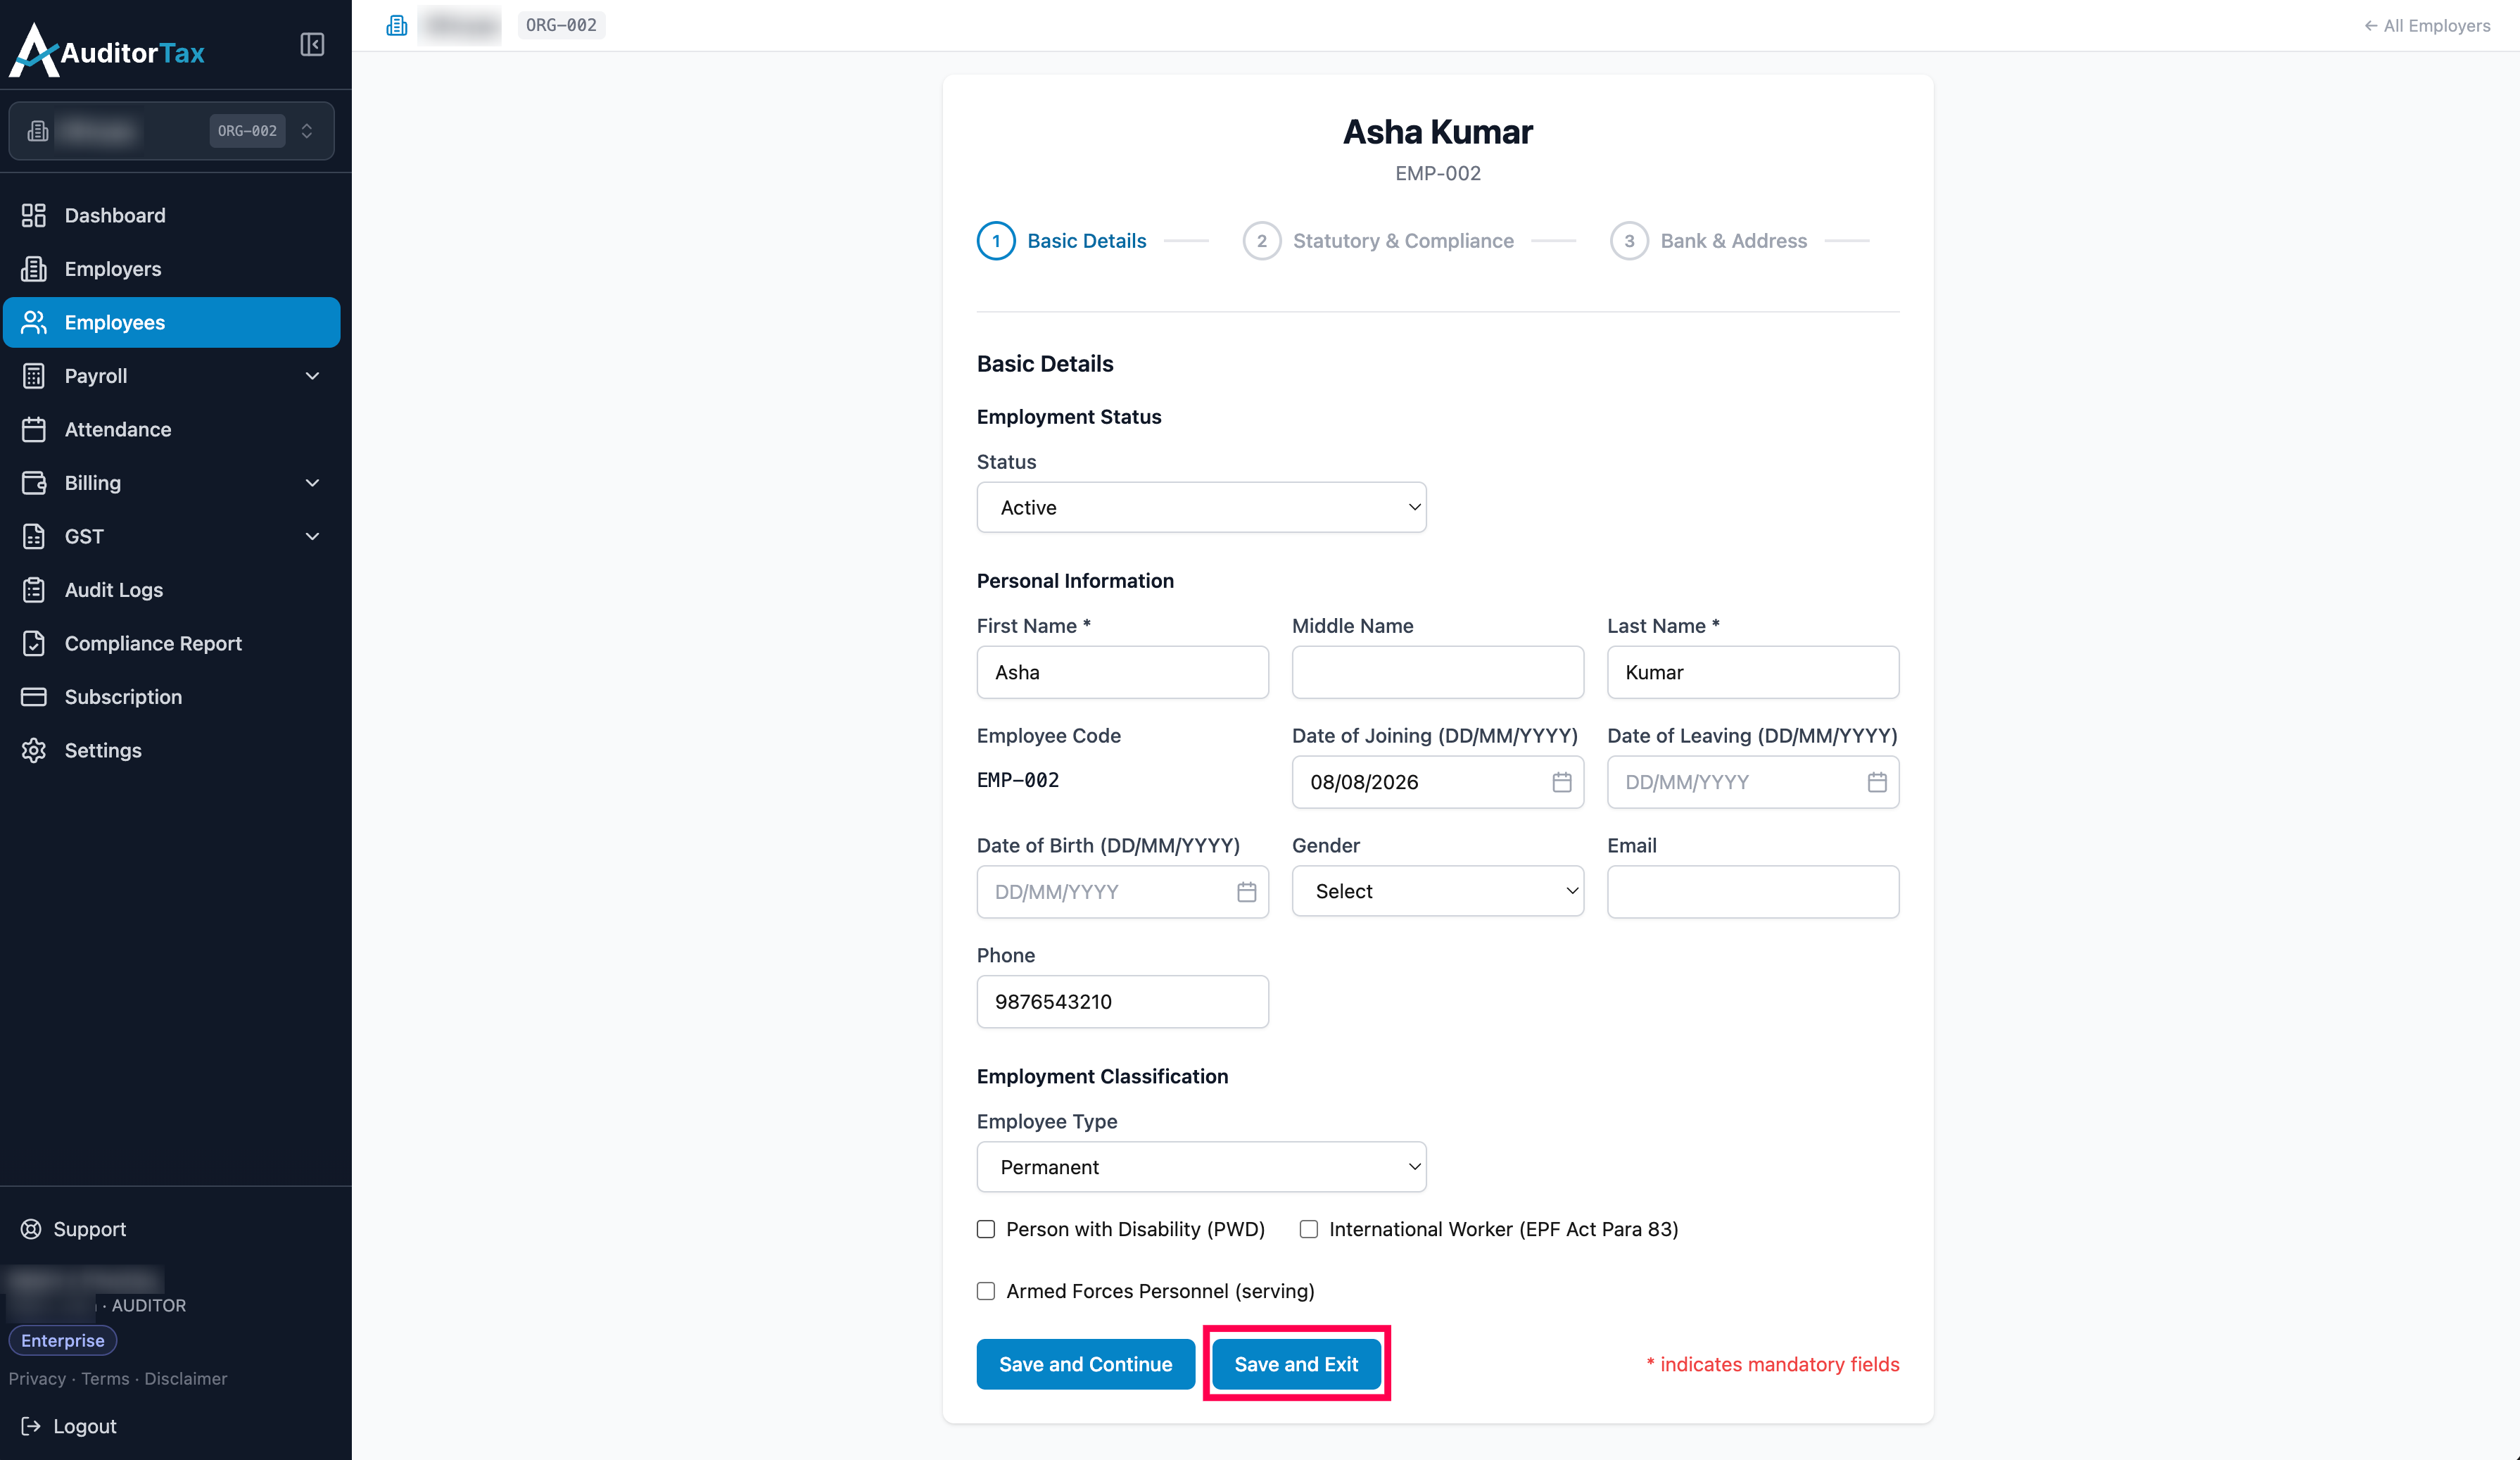Open Attendance from sidebar menu

tap(172, 429)
